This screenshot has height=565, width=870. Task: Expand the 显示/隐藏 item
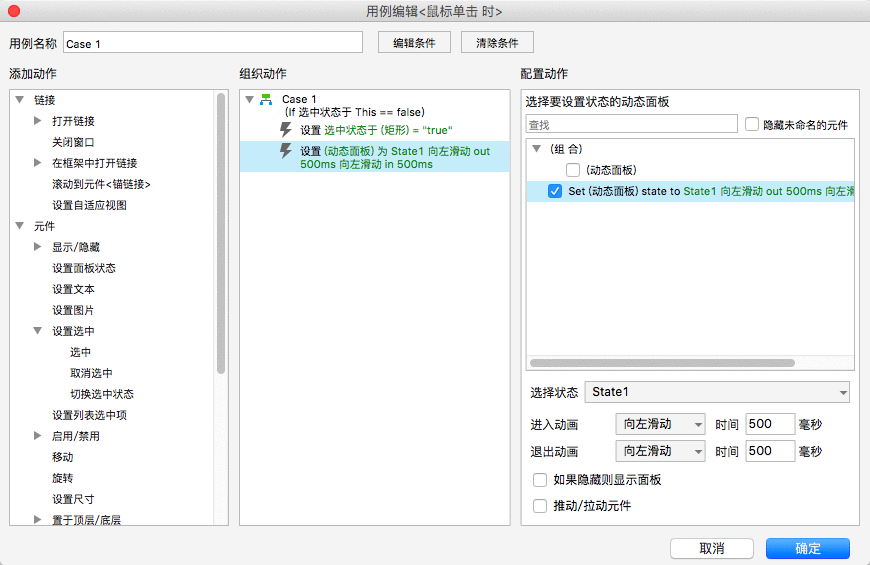coord(37,246)
